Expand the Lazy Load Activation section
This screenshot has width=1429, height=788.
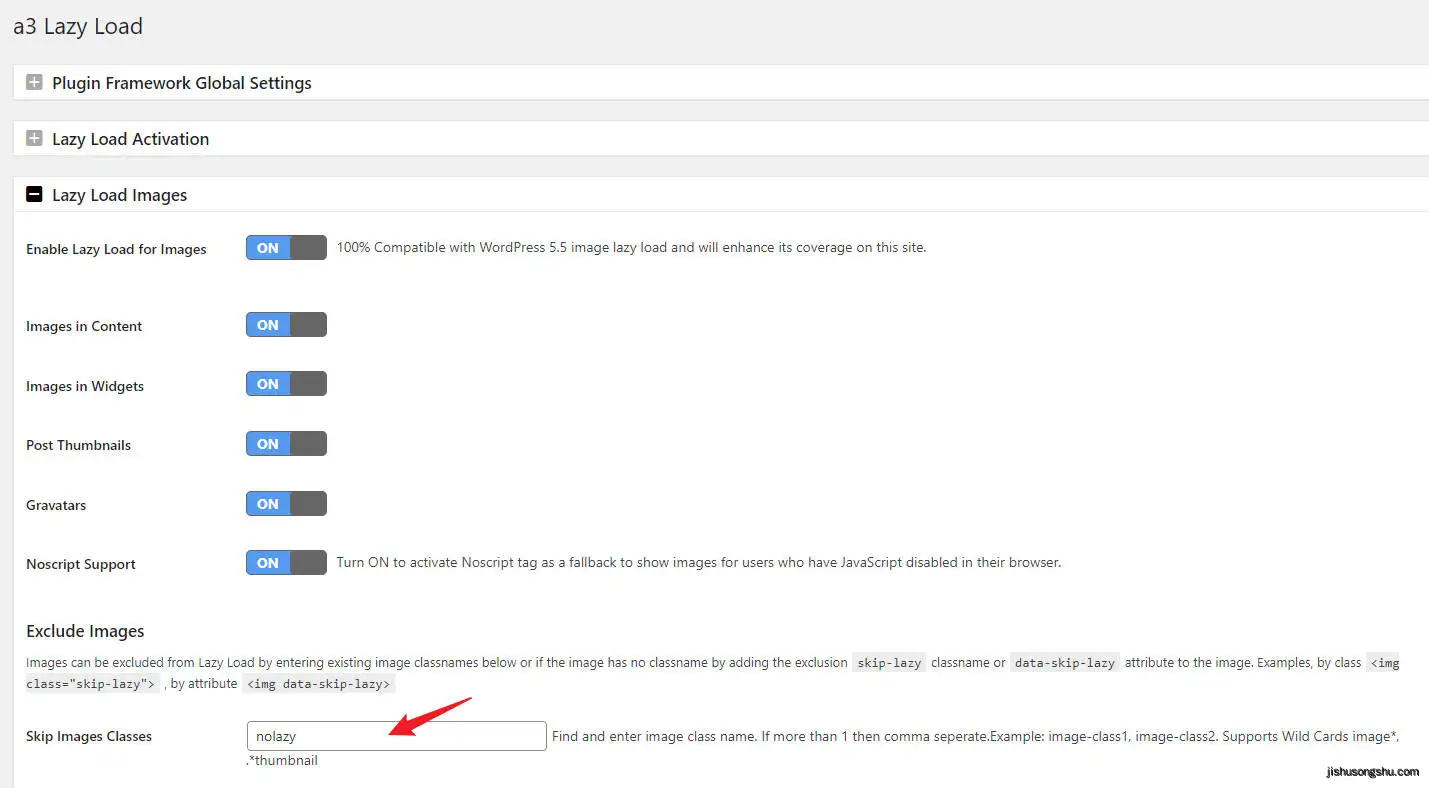click(34, 139)
